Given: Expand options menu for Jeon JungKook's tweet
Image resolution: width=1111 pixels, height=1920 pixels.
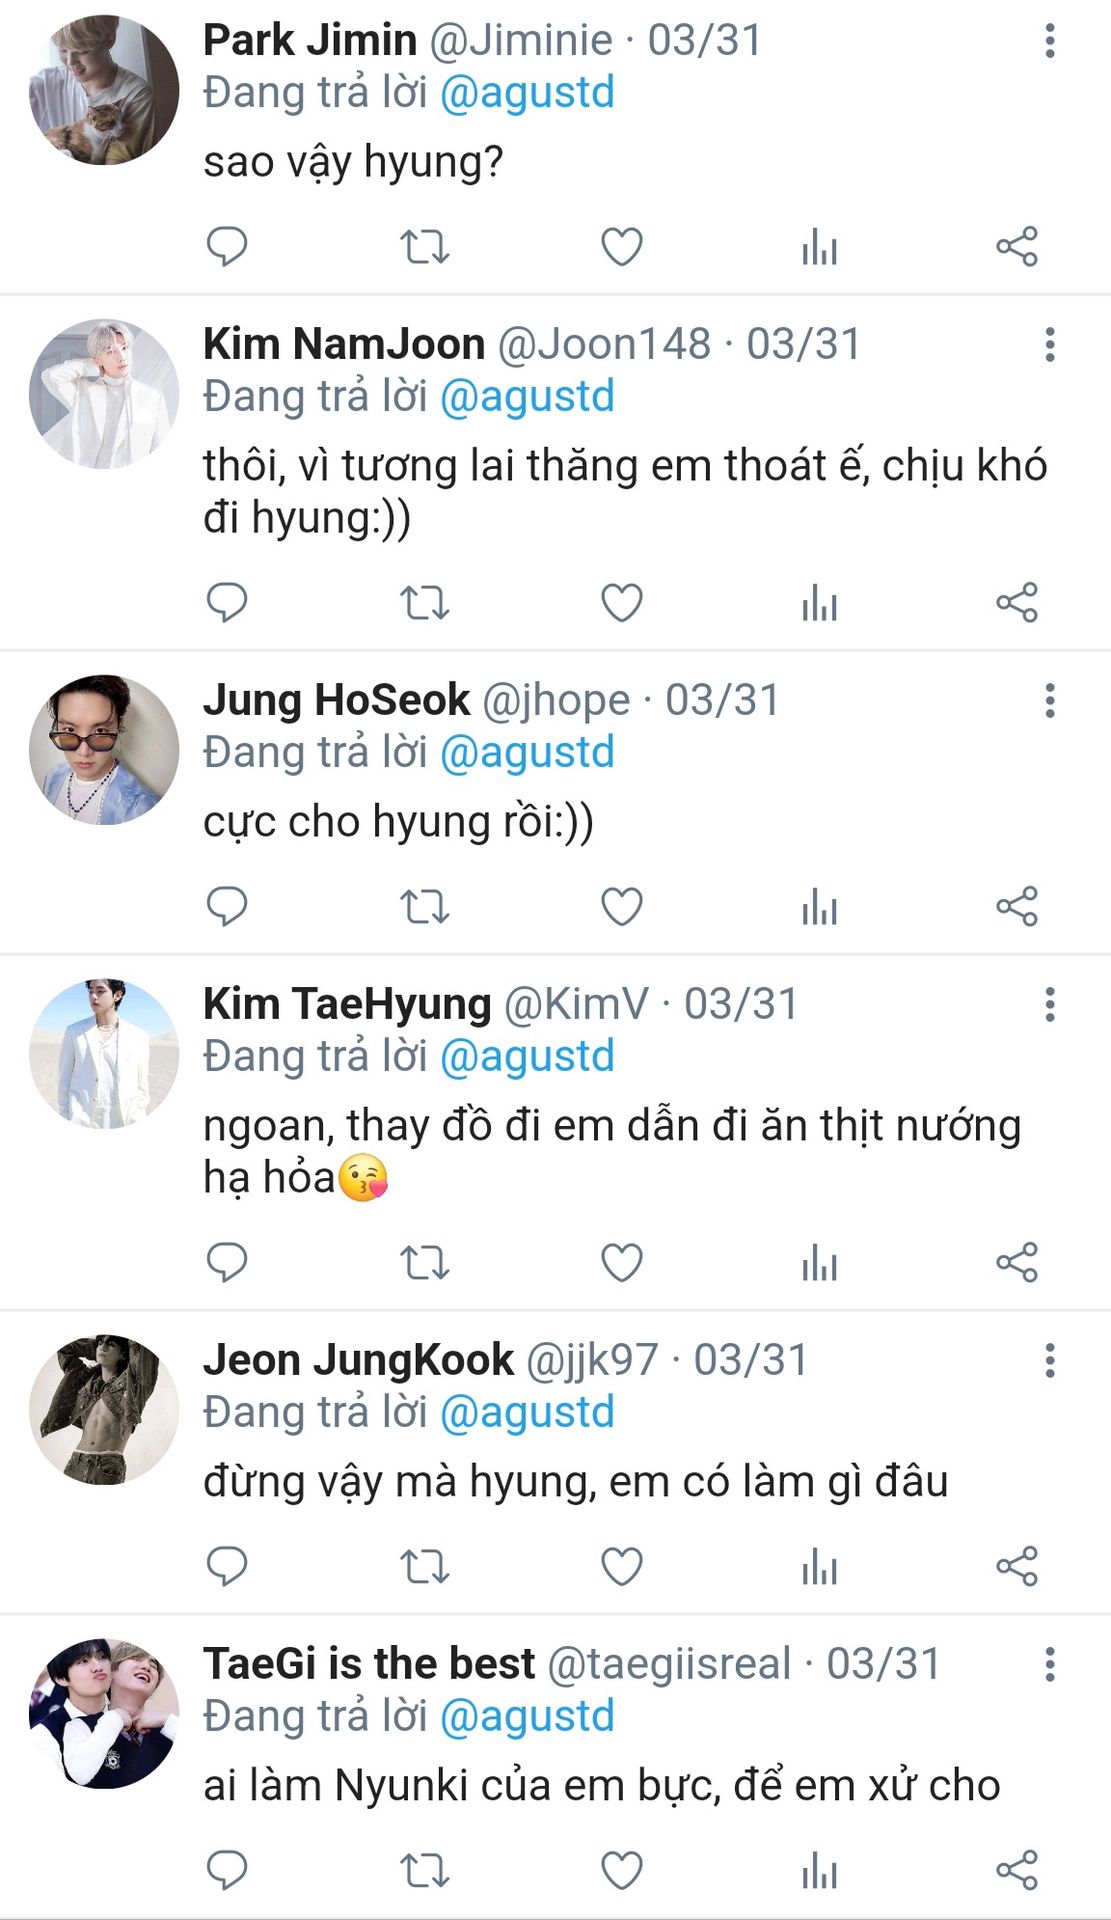Looking at the screenshot, I should [1050, 1361].
